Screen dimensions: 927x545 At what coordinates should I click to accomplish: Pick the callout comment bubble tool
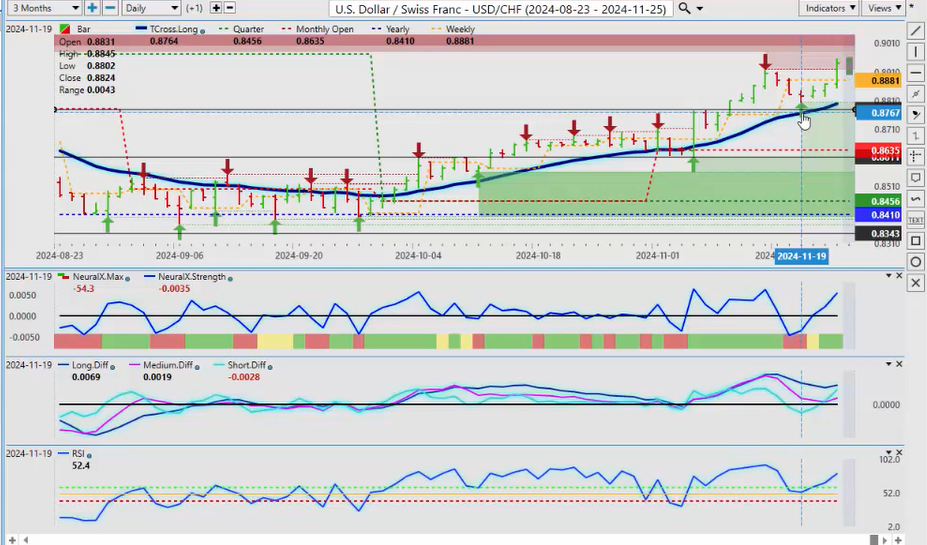pyautogui.click(x=916, y=178)
